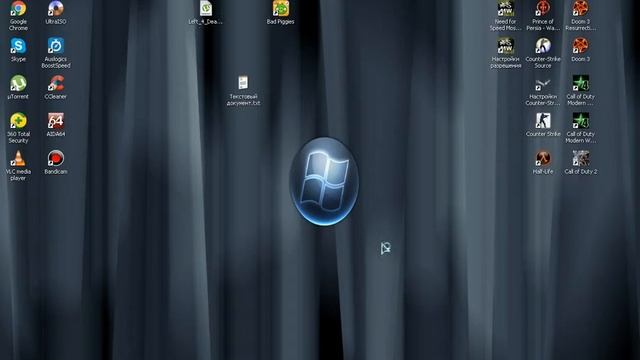The height and width of the screenshot is (360, 640).
Task: Open the Настройки Counter-Str... shortcut
Action: coord(543,83)
